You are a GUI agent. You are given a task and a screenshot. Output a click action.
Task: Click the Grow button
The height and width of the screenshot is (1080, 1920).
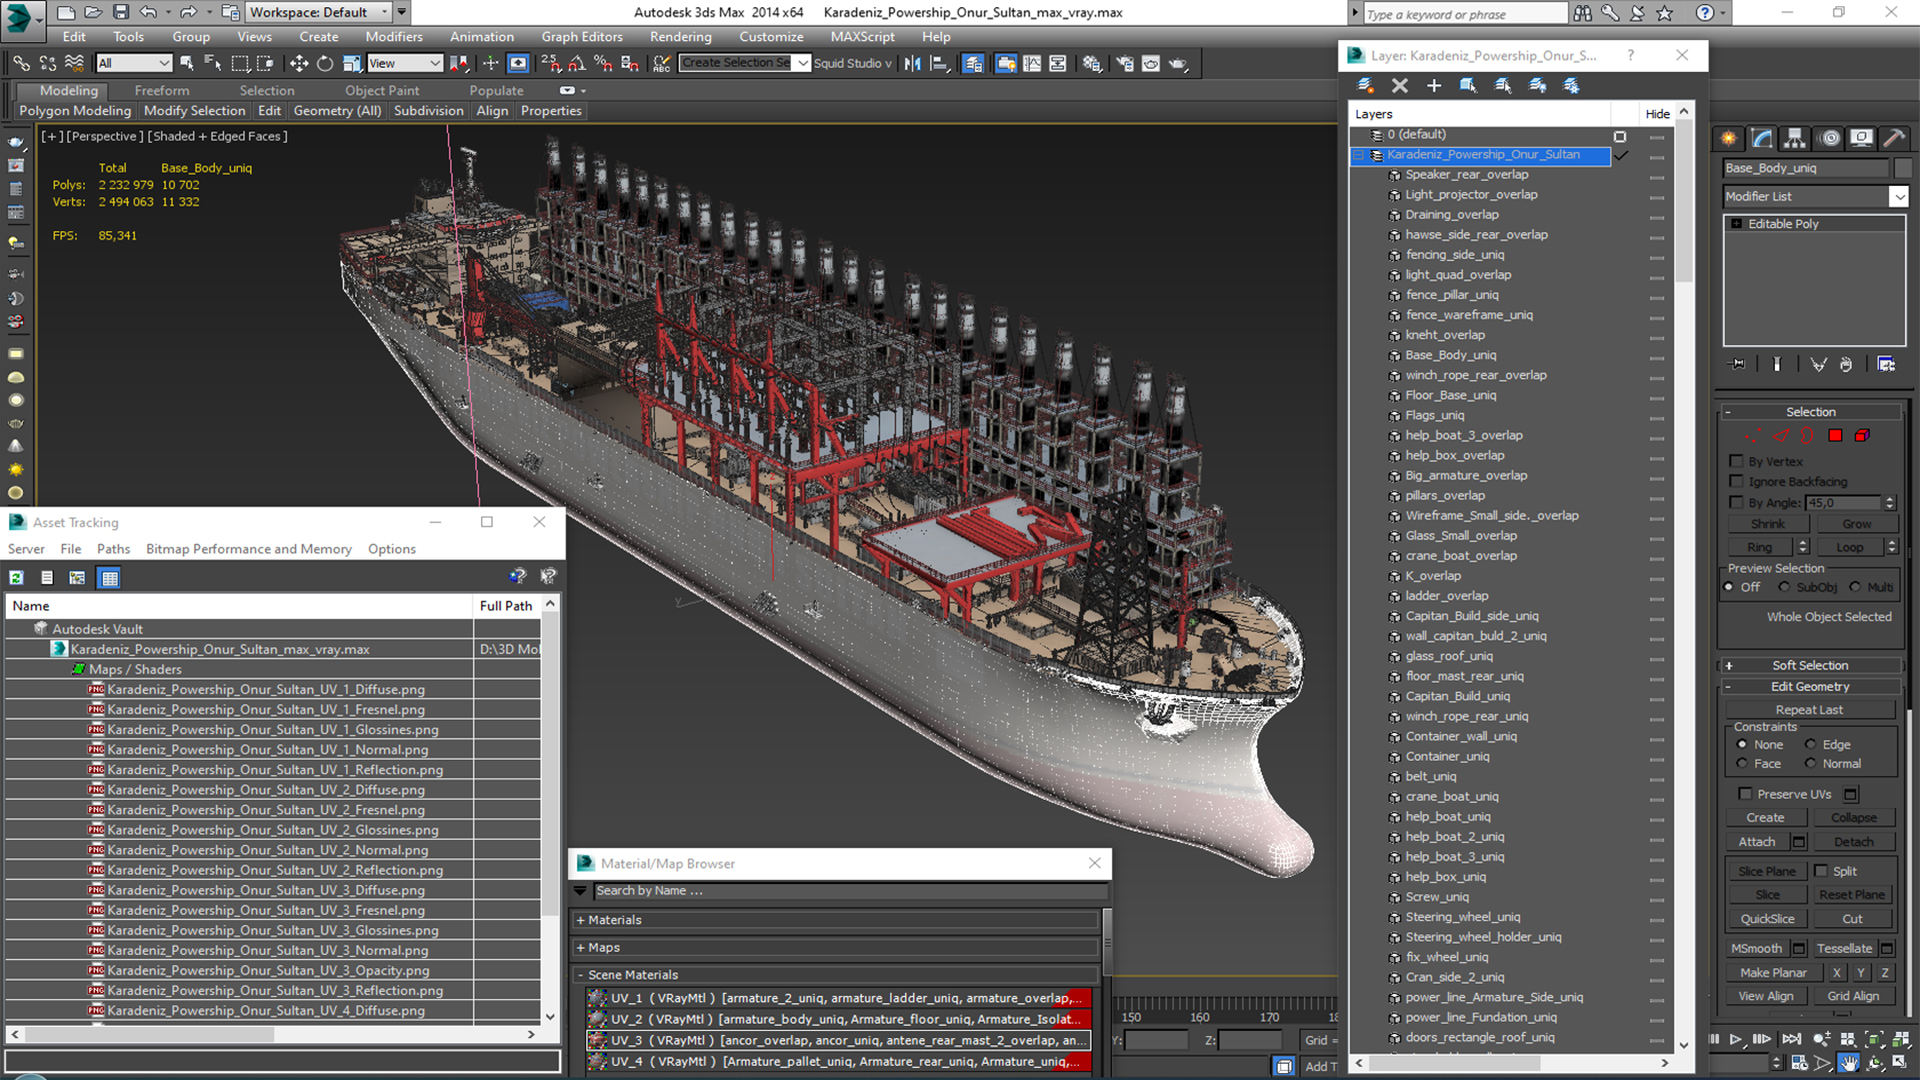[1856, 523]
